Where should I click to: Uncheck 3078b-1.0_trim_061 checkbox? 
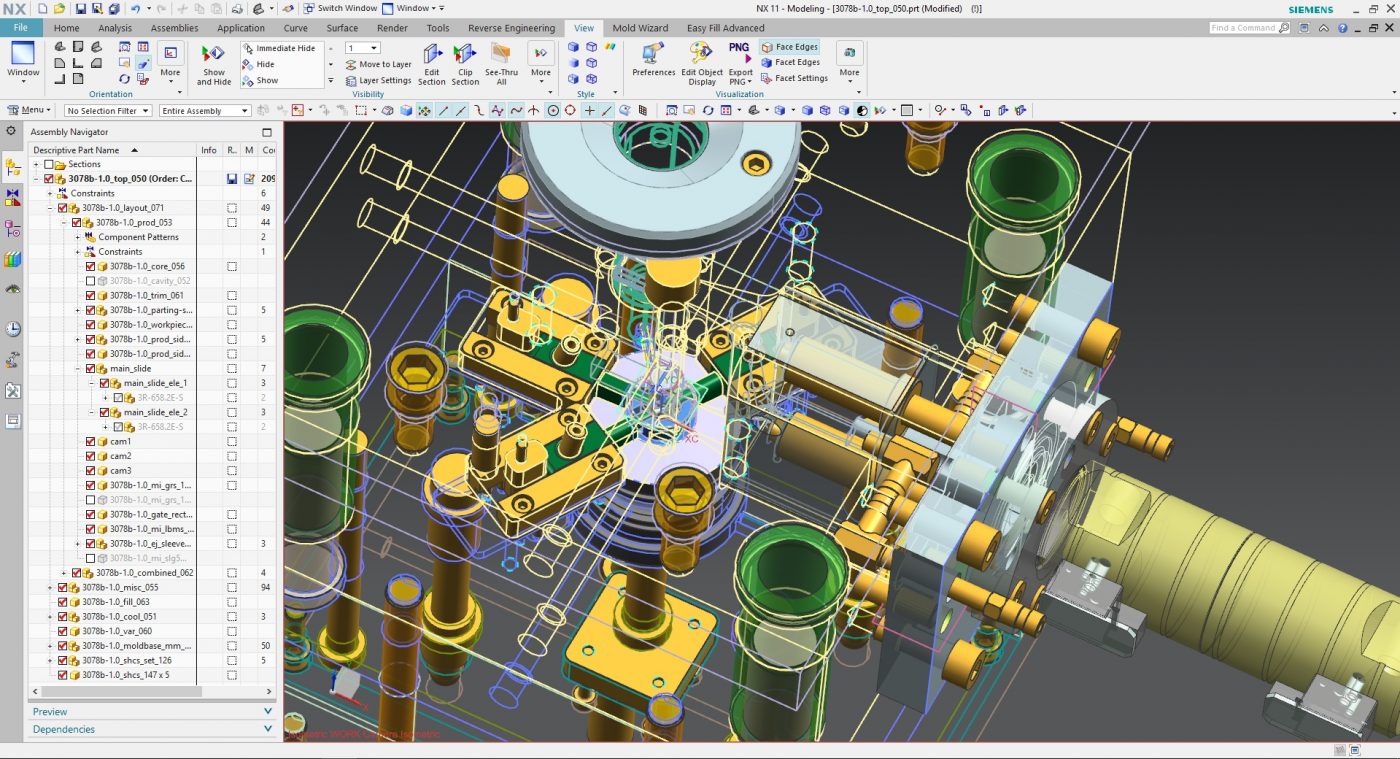90,295
